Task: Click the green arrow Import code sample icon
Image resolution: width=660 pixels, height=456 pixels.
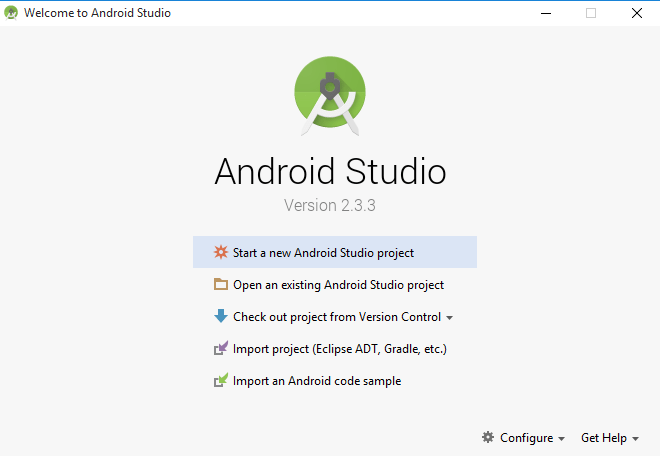Action: click(x=221, y=380)
